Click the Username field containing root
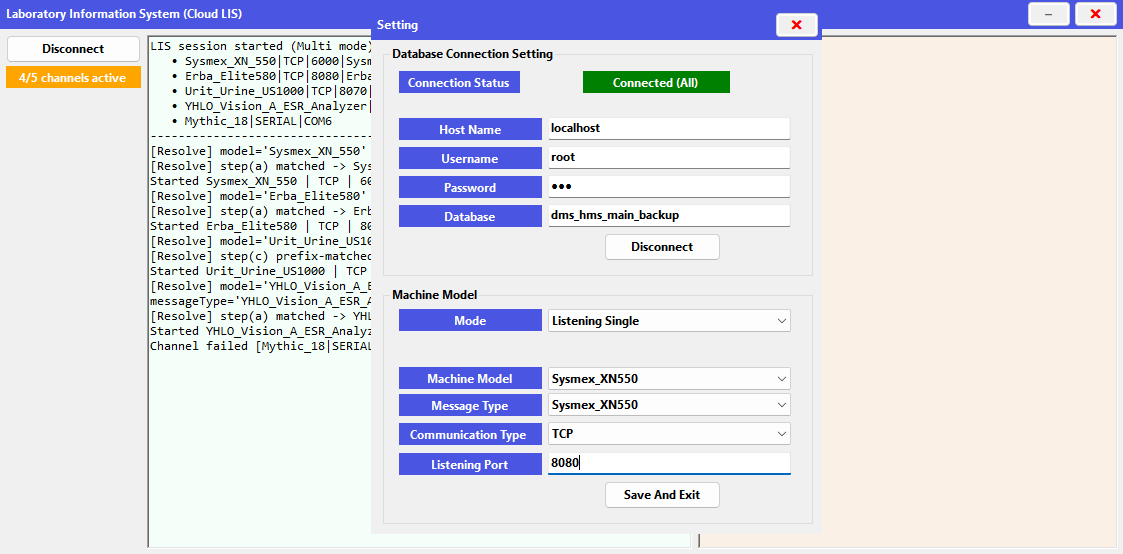 669,157
